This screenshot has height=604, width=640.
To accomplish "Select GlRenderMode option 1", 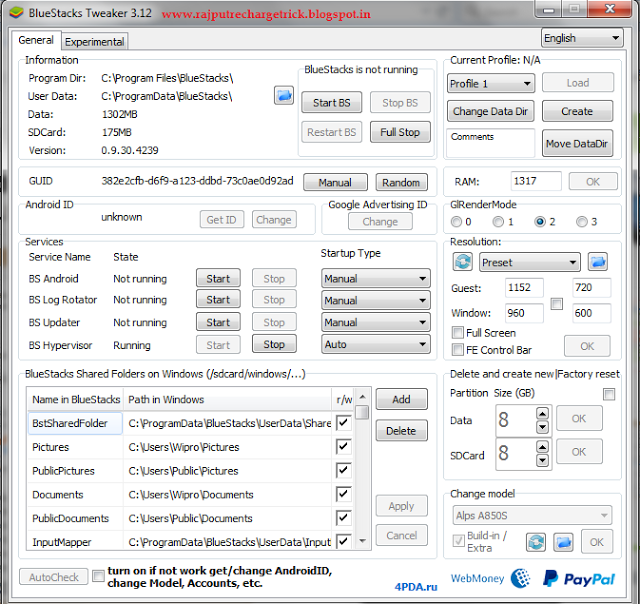I will [x=498, y=222].
